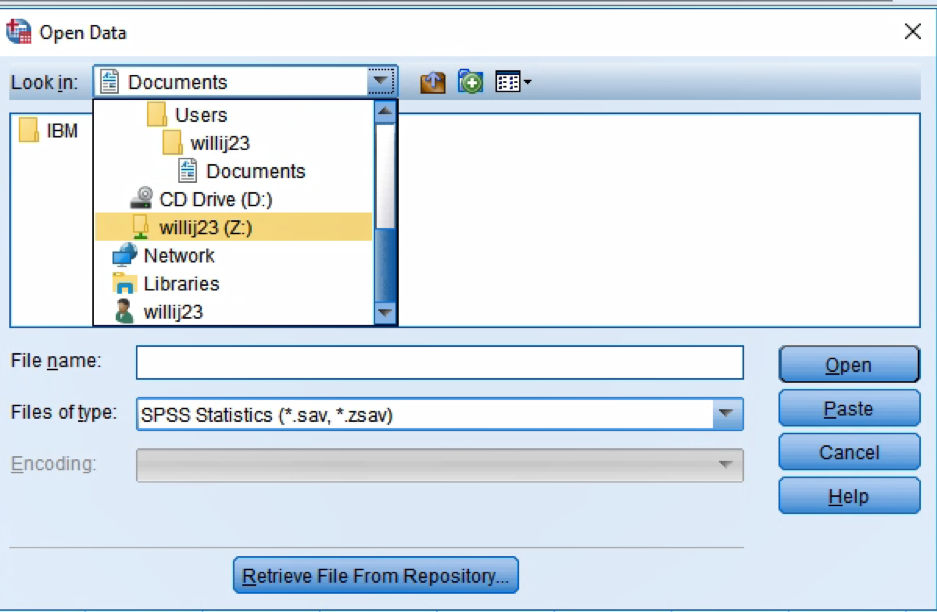Pick the Documents entry under willij23
937x612 pixels.
(255, 171)
